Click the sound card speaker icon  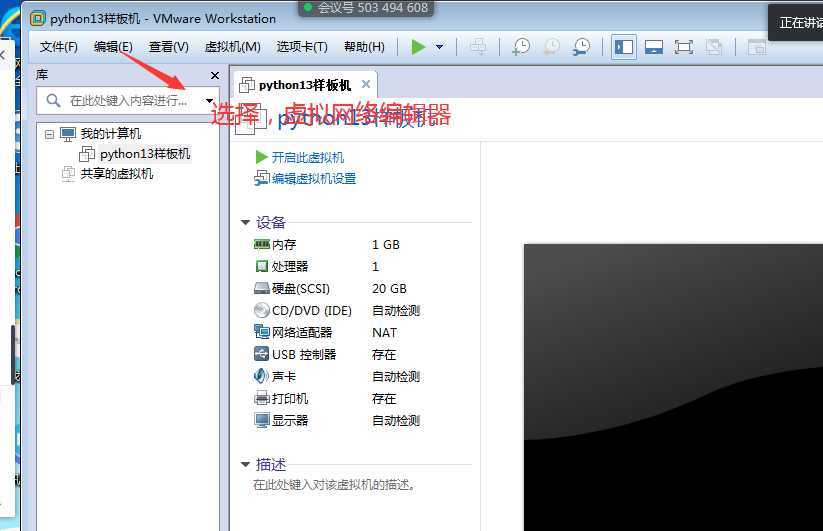click(261, 376)
